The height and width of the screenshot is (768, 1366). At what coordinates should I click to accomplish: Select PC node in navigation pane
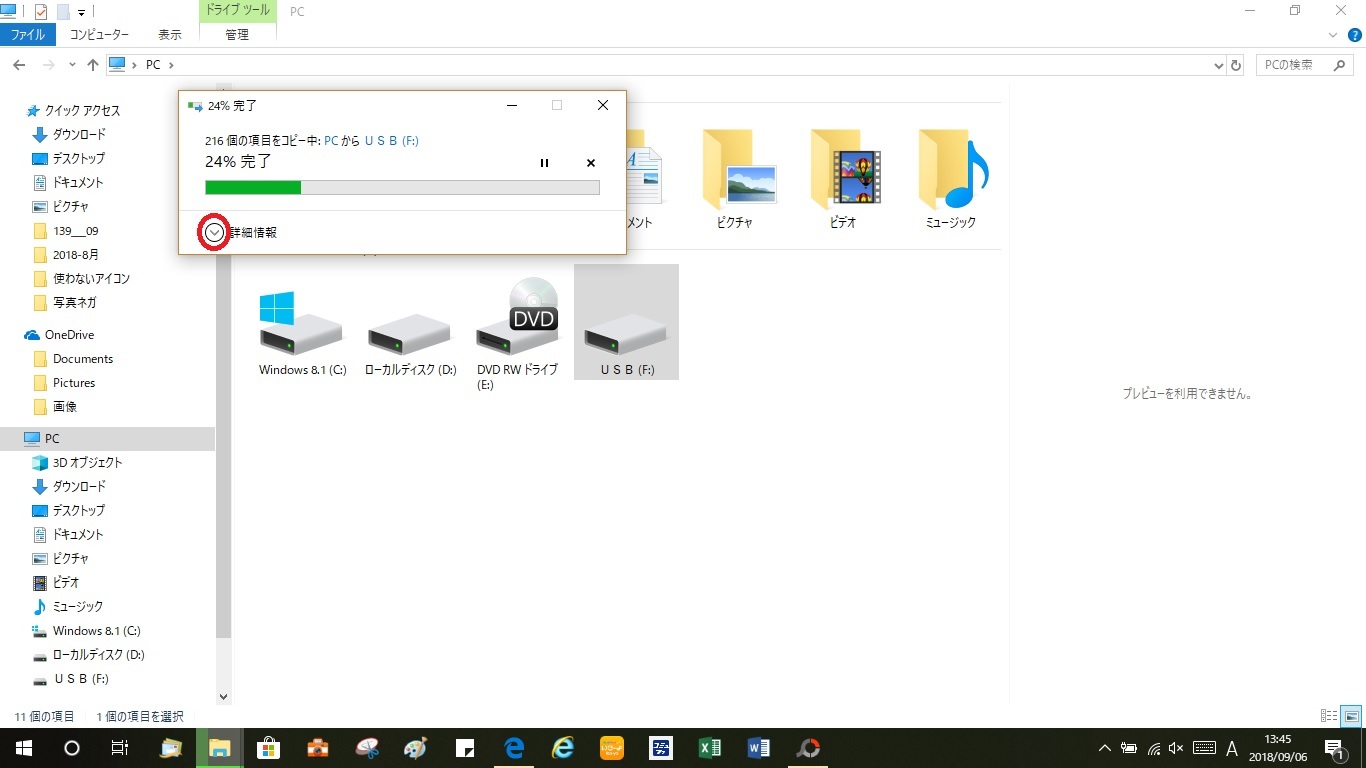pyautogui.click(x=107, y=439)
